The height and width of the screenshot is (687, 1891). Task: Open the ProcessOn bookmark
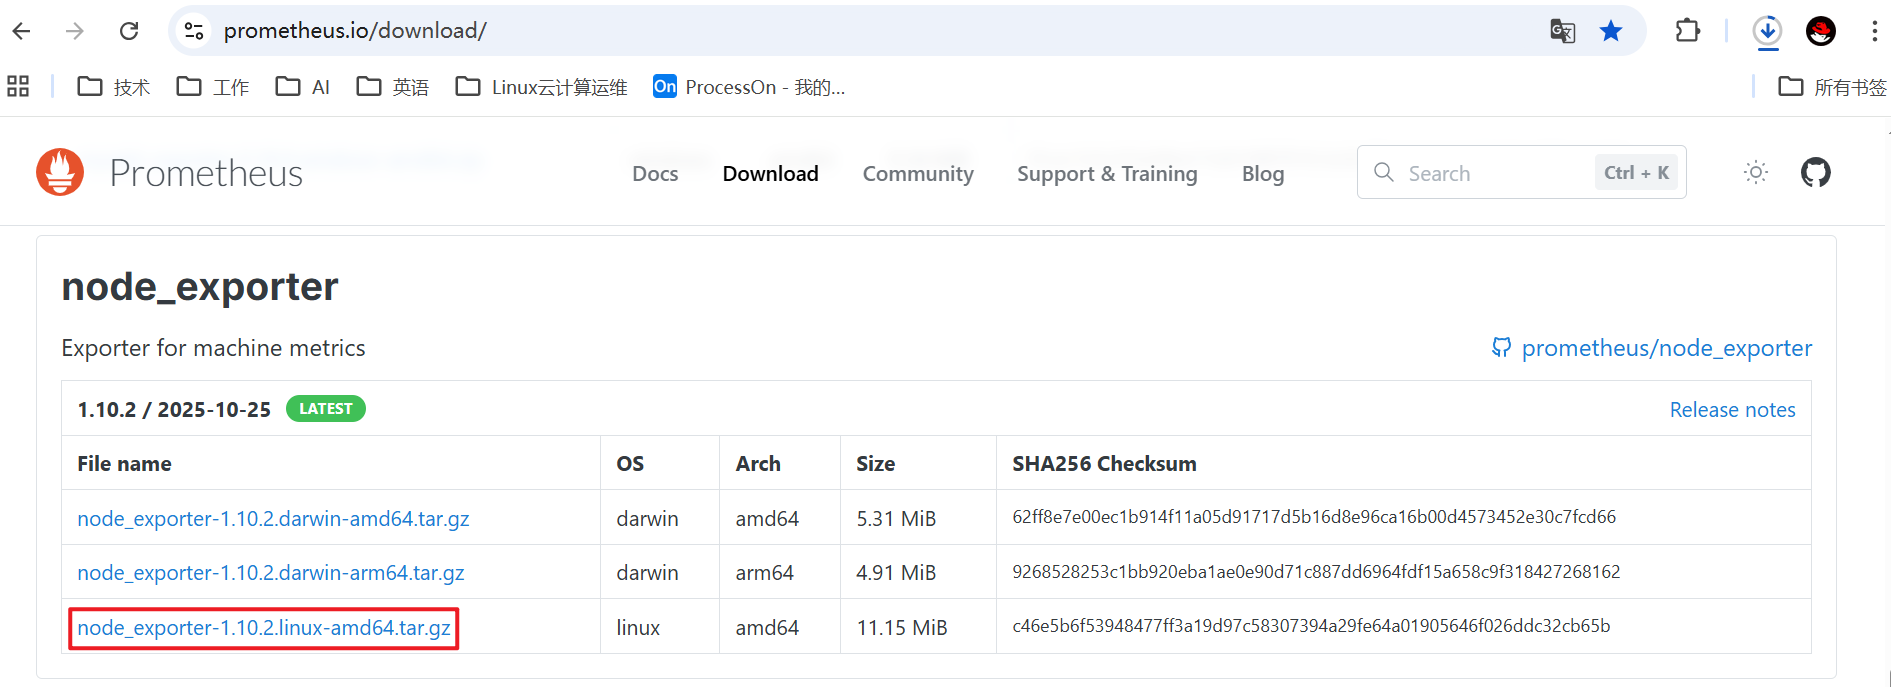tap(749, 87)
